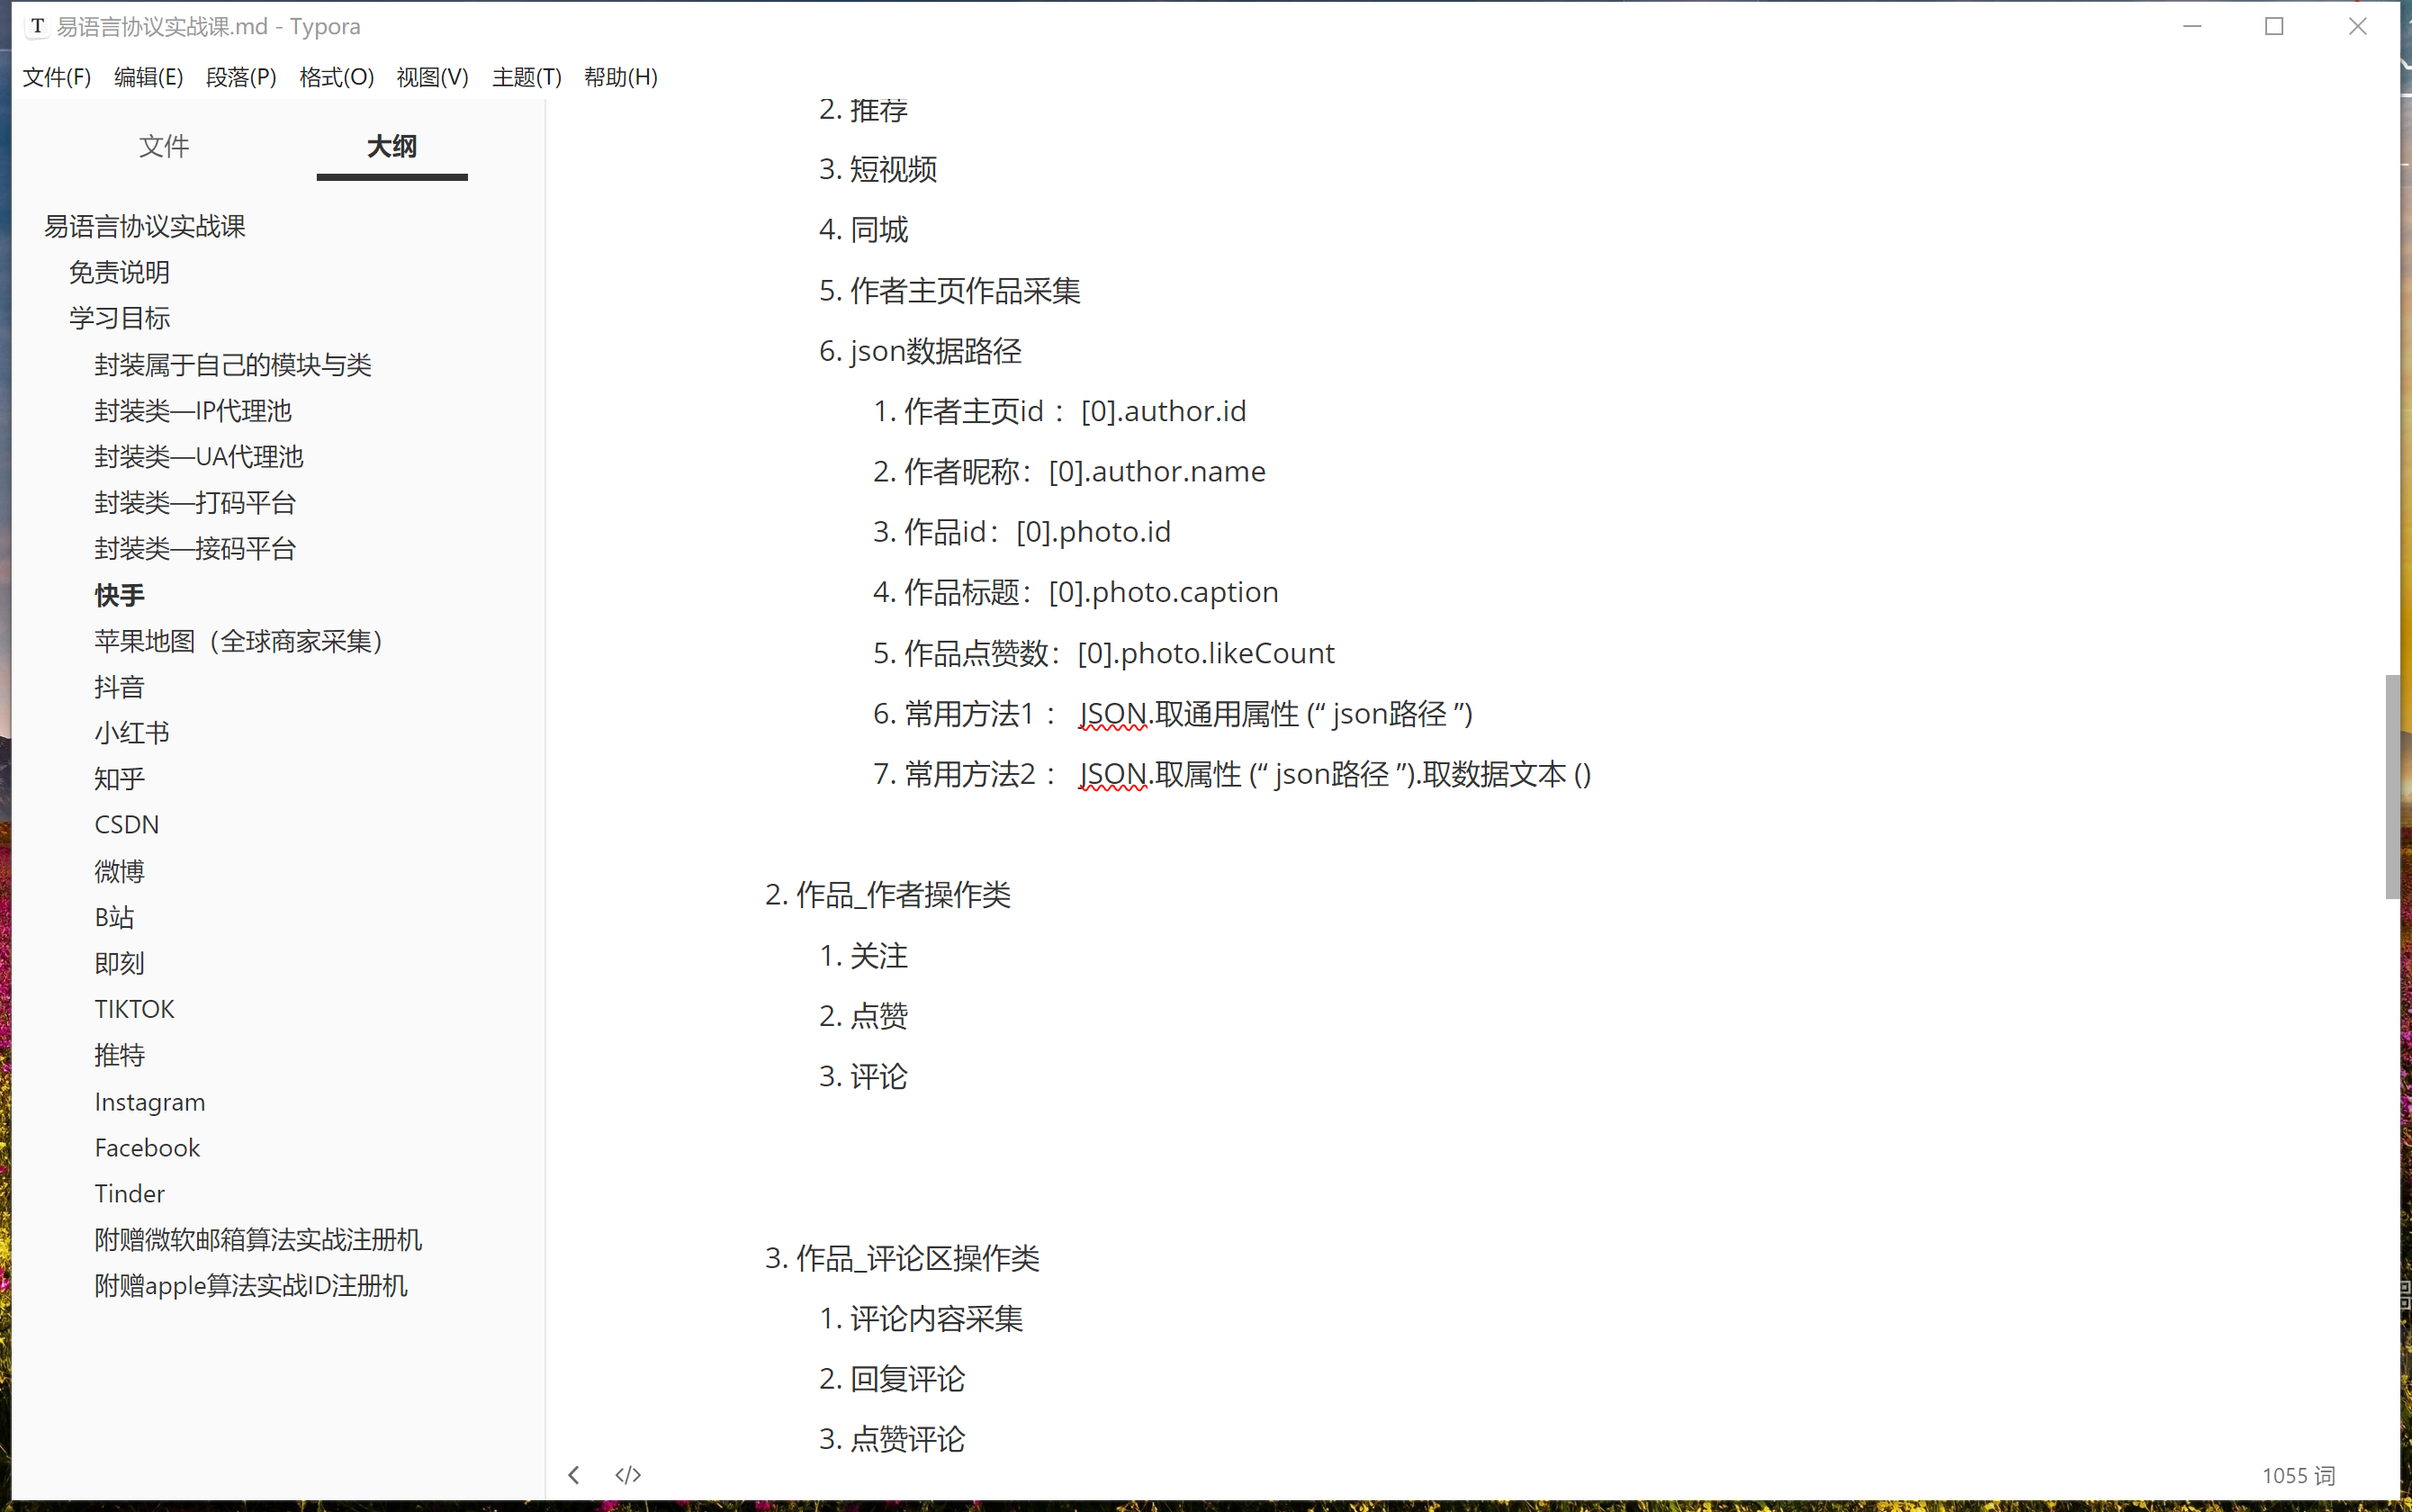The width and height of the screenshot is (2412, 1512).
Task: Go to Facebook in outline
Action: [x=147, y=1148]
